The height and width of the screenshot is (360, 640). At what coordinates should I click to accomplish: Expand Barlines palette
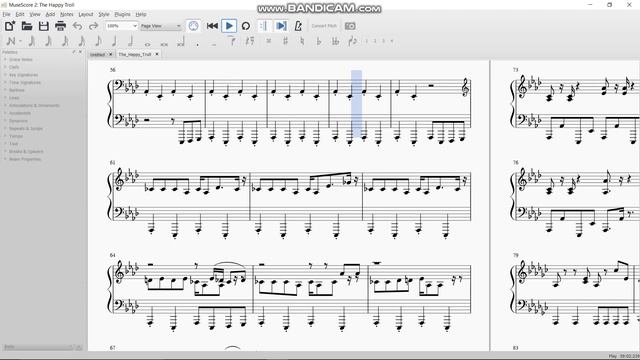point(17,90)
